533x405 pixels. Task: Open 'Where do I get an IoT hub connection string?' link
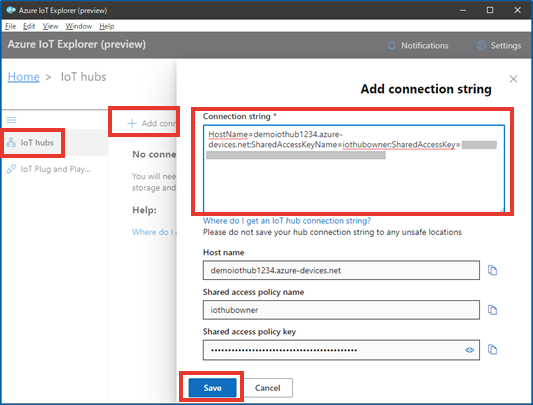(x=287, y=221)
